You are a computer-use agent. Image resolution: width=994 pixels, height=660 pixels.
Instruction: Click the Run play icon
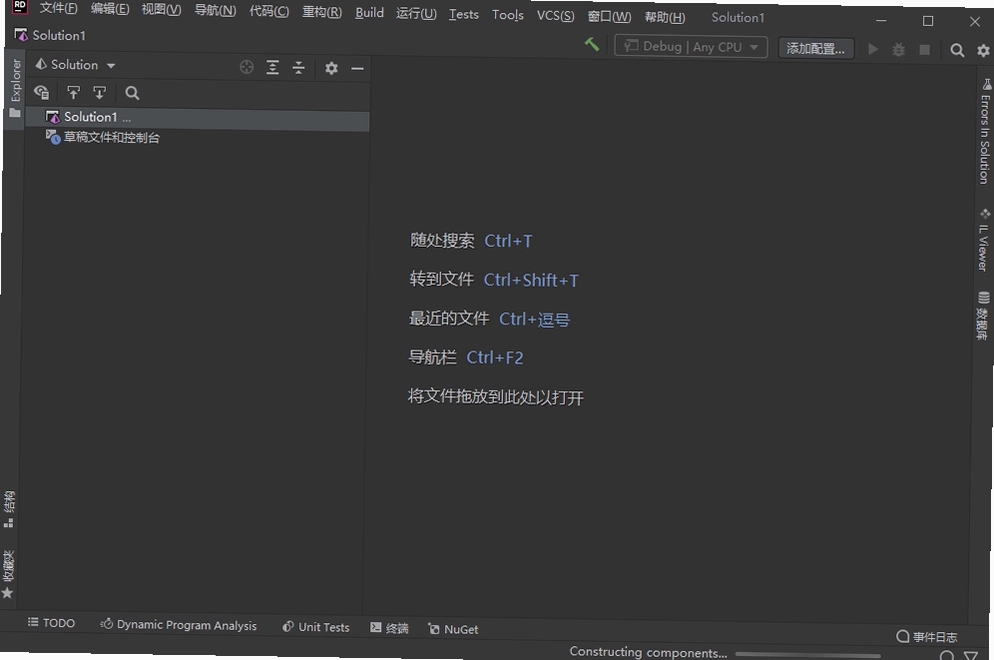click(x=873, y=49)
